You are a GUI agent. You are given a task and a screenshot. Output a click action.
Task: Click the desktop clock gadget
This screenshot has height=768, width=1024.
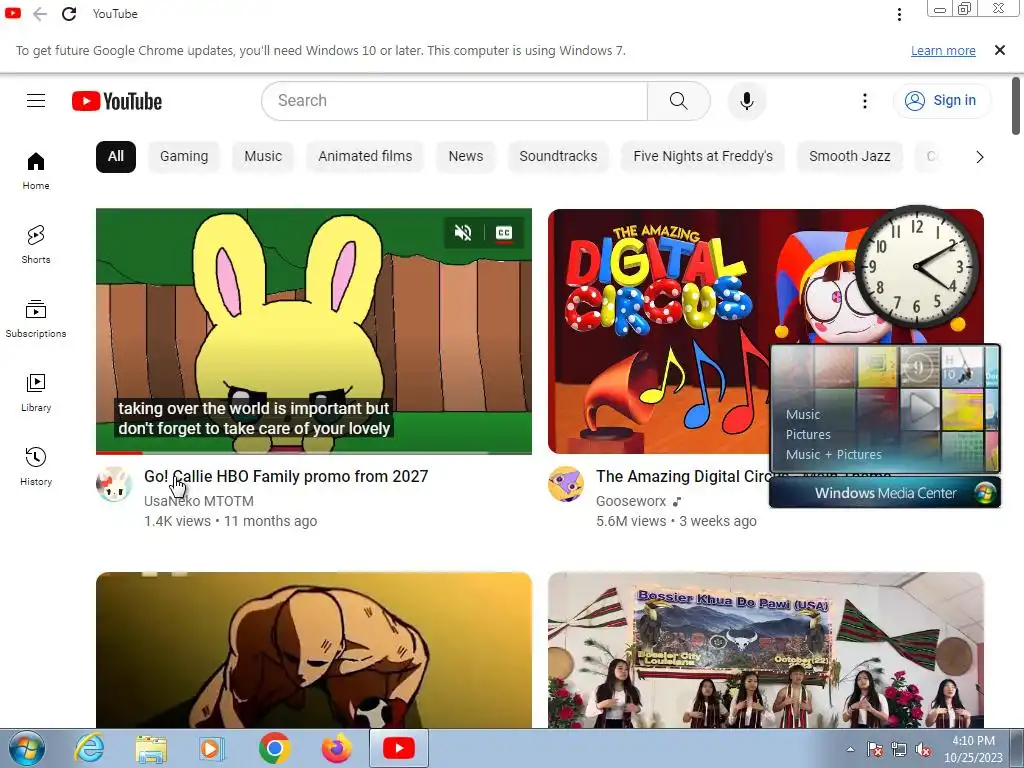click(x=916, y=266)
